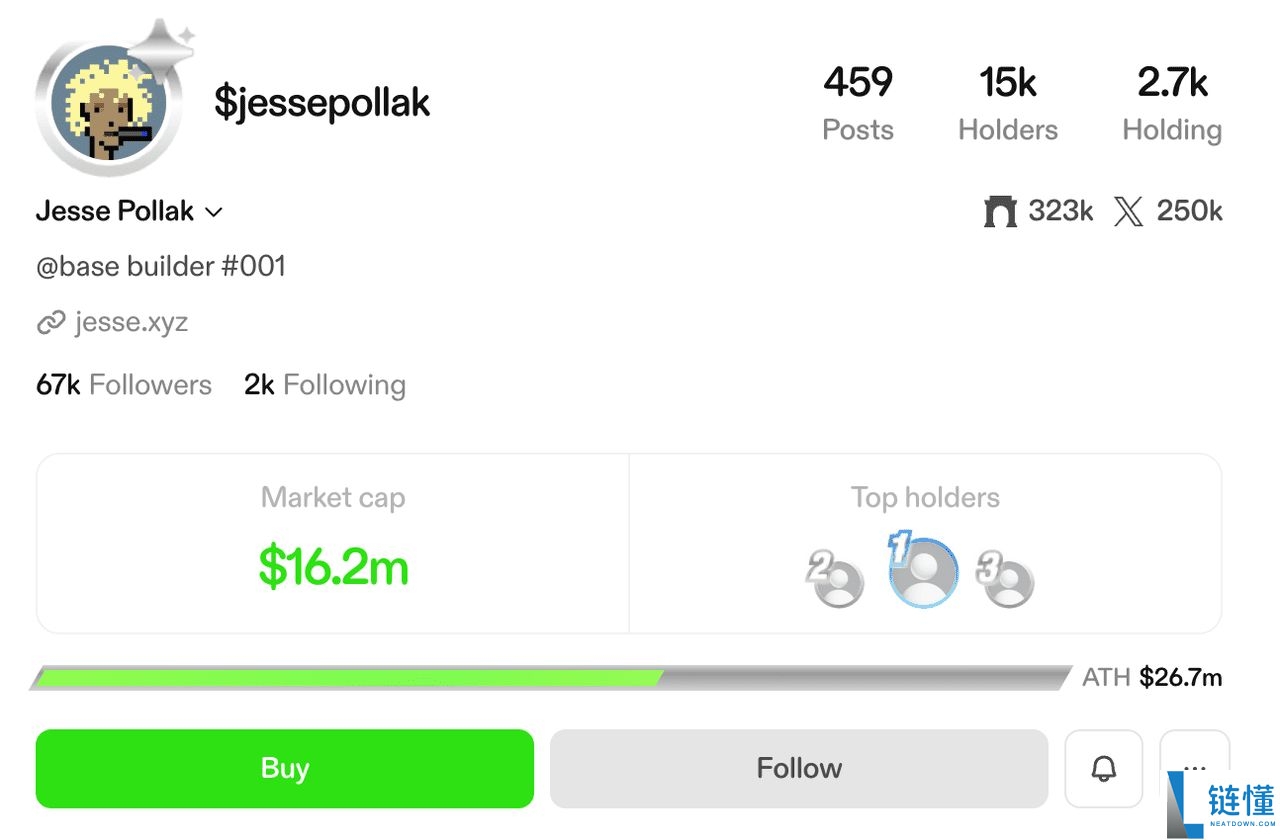
Task: Open the 2k Following list
Action: (x=324, y=384)
